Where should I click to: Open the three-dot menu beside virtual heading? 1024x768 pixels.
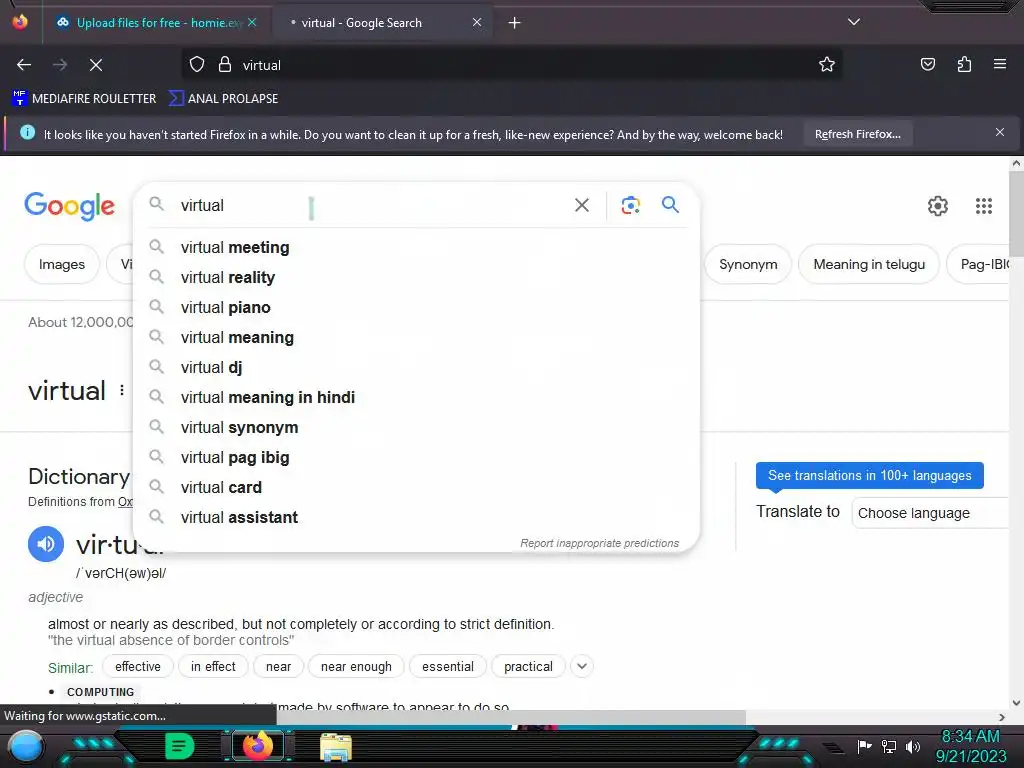click(121, 391)
